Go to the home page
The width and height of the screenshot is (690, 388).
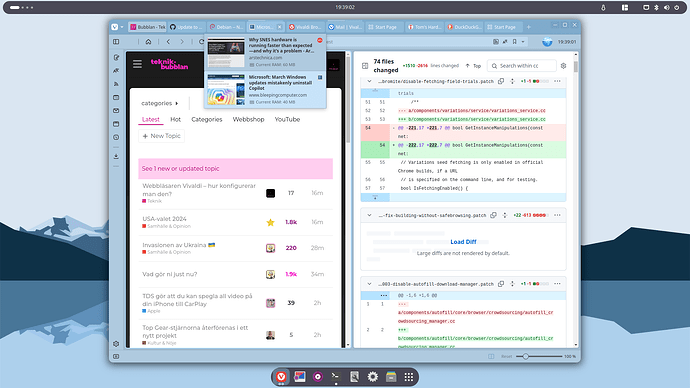[x=148, y=42]
